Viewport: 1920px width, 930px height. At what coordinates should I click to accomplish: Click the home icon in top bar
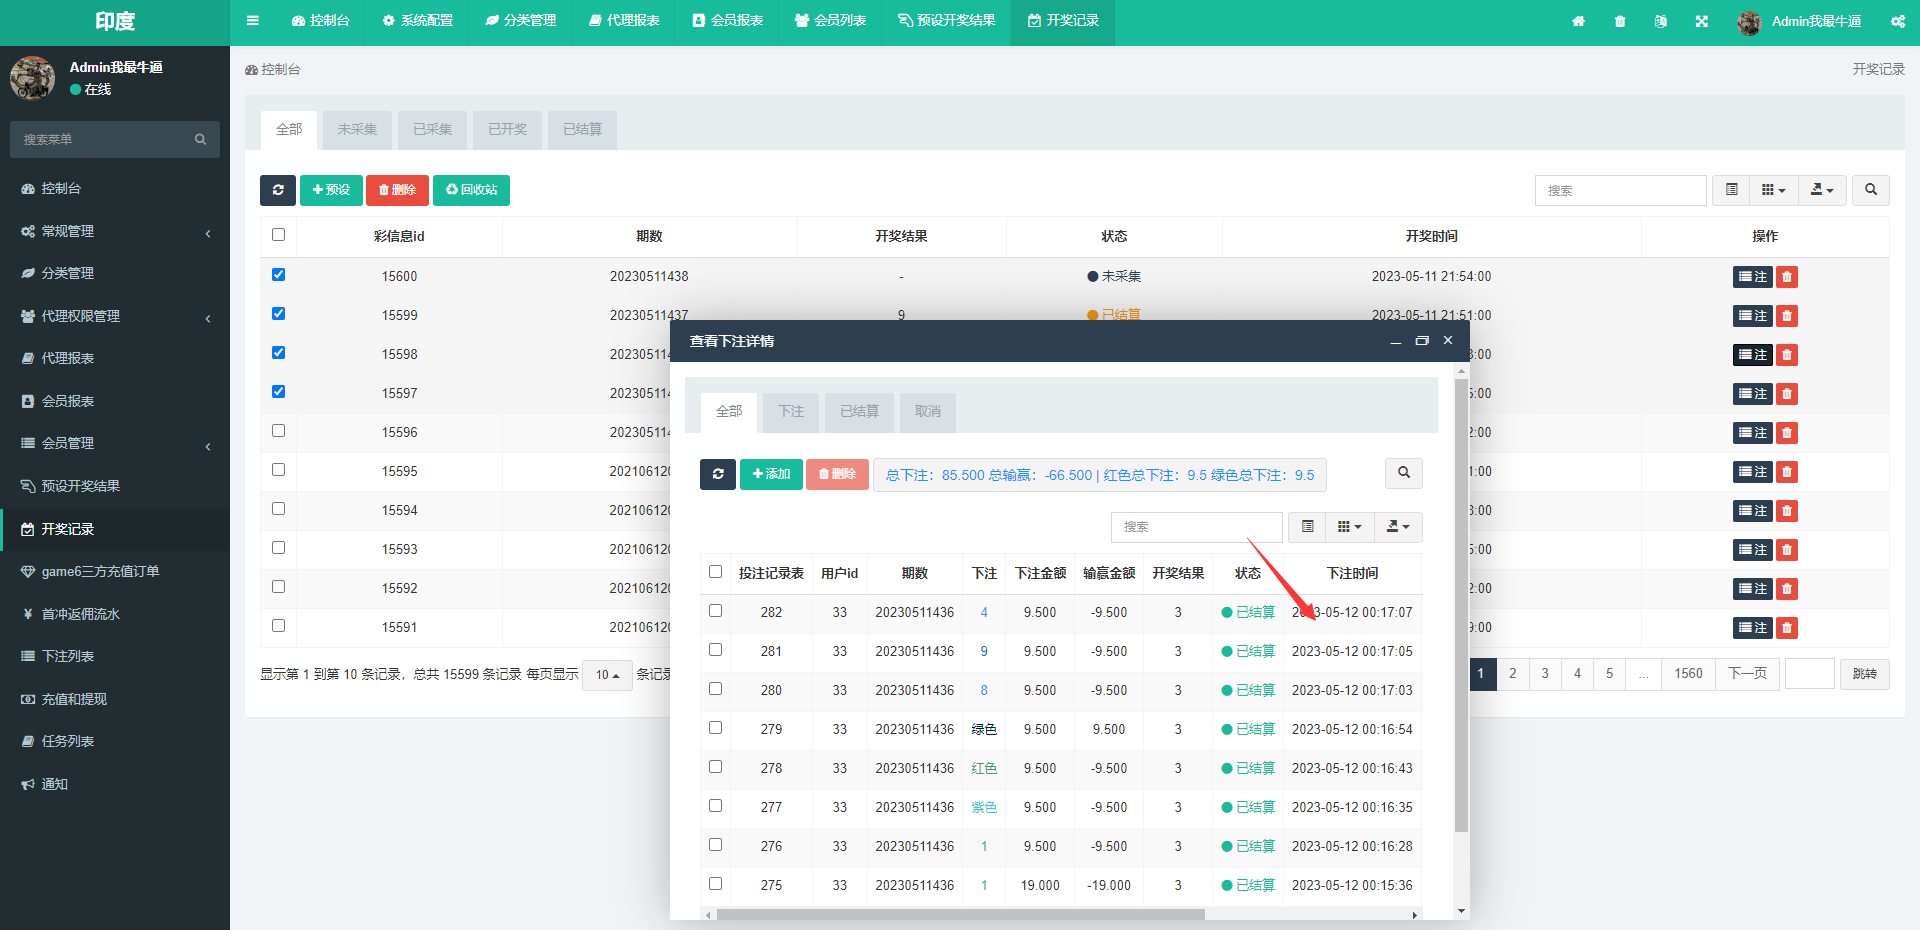coord(1578,21)
